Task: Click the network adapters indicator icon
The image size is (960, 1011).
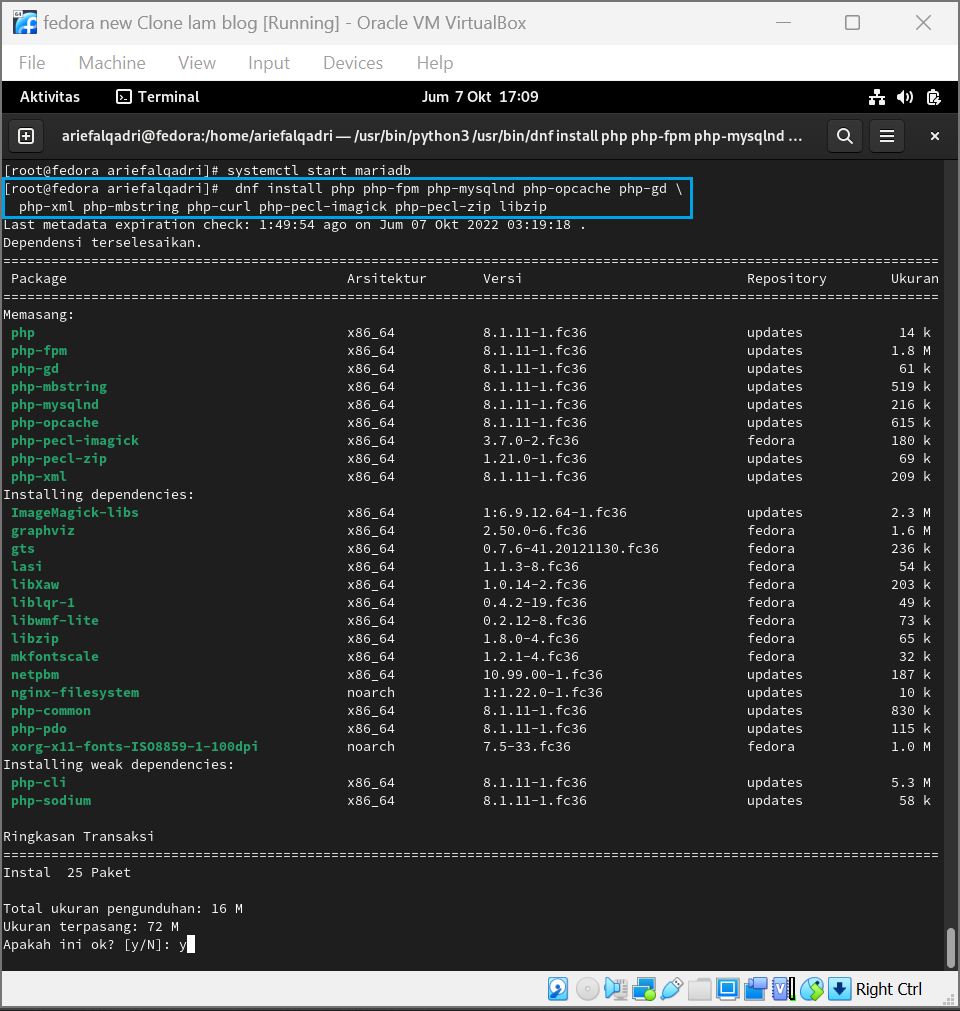Action: click(x=644, y=988)
